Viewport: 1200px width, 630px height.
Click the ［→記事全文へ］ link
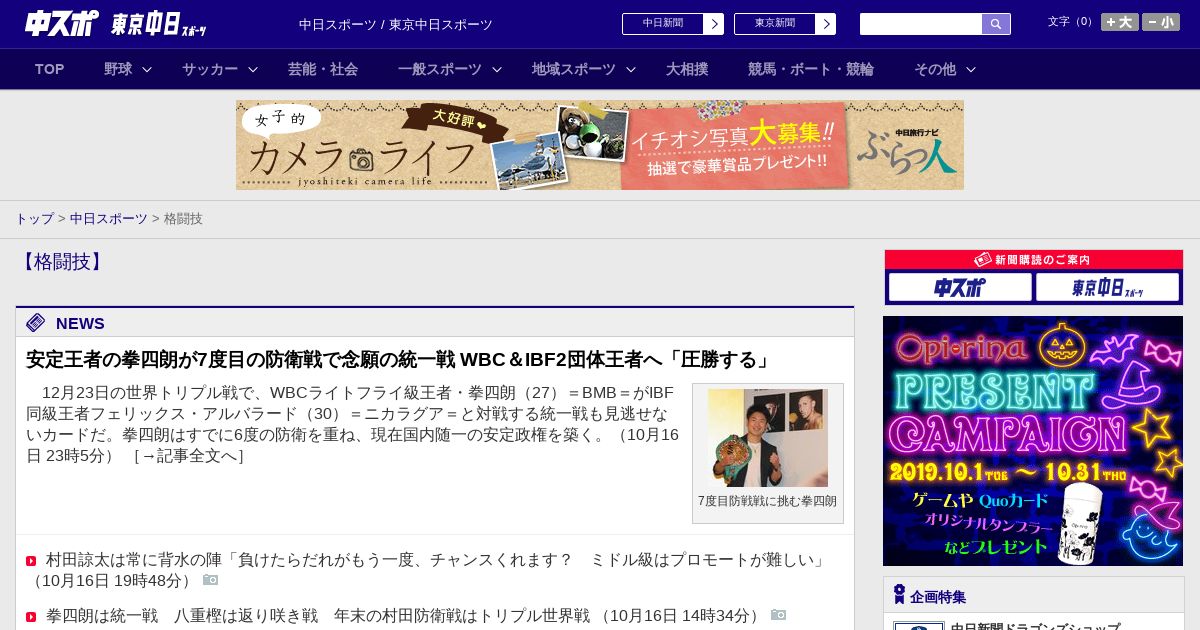click(188, 456)
